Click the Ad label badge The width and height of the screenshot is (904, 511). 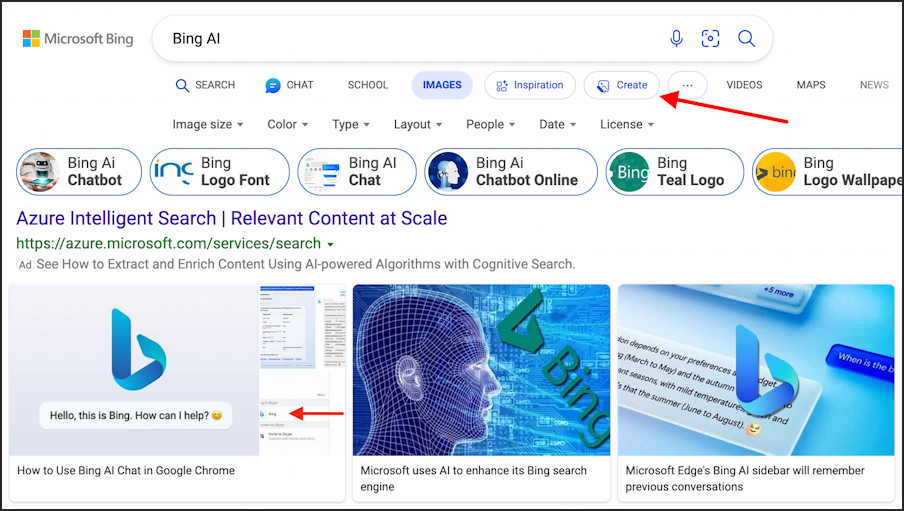pos(25,265)
